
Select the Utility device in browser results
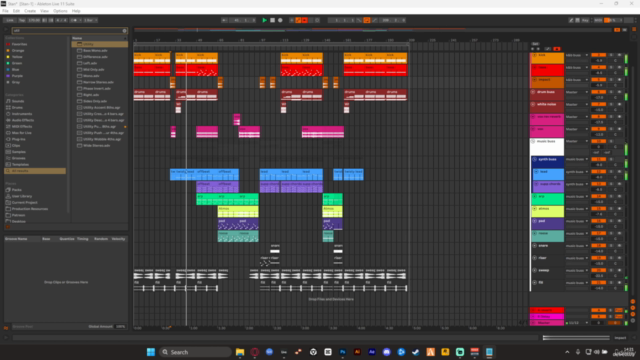click(x=100, y=44)
